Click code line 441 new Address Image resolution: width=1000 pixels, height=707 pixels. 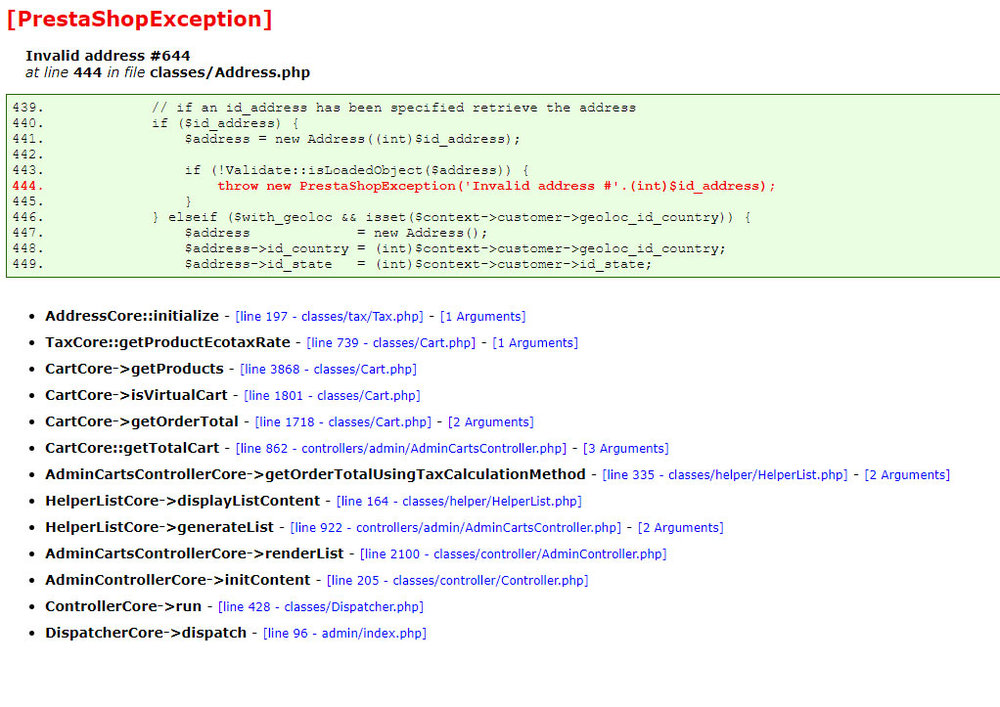coord(353,139)
